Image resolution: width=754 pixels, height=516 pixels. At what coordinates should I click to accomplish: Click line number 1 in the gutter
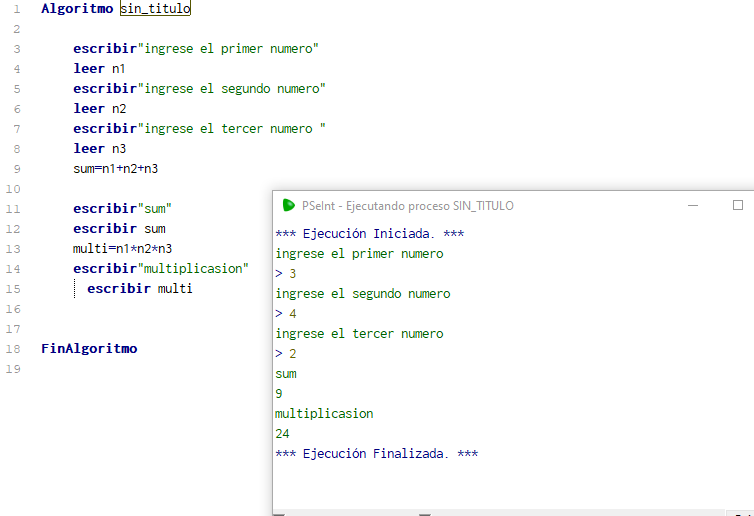coord(16,9)
